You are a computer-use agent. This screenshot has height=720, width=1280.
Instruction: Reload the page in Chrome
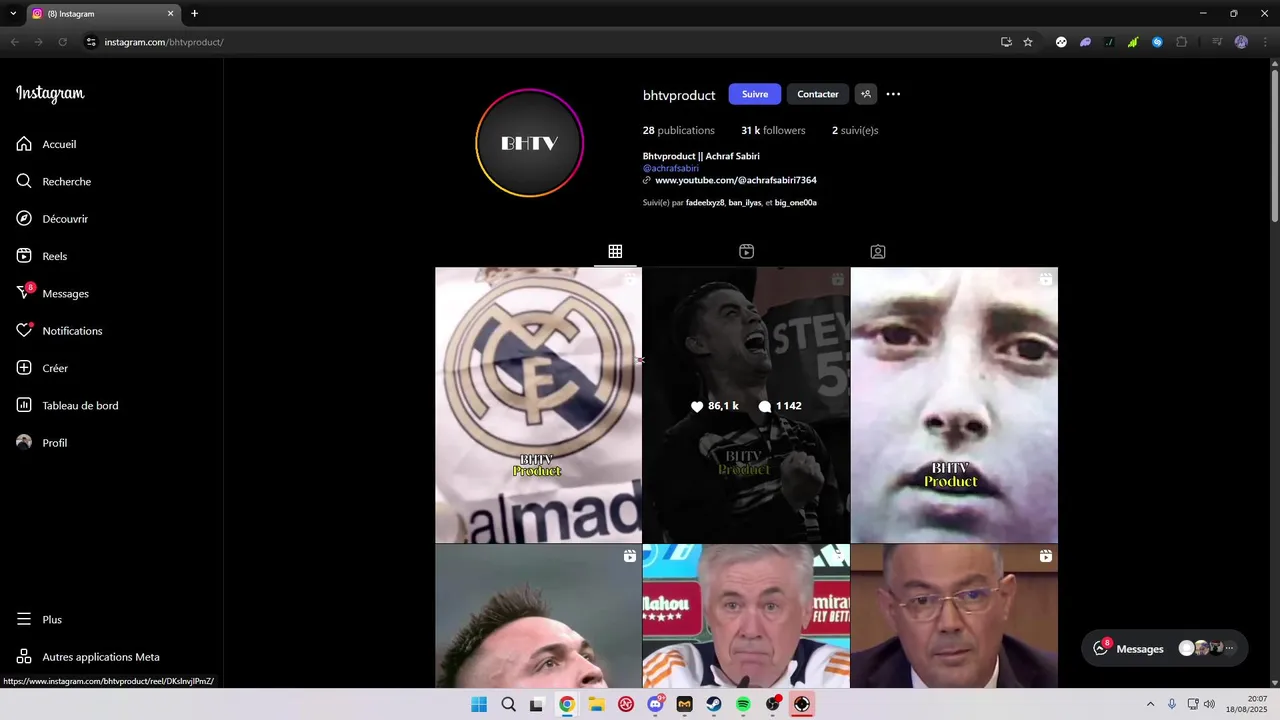(x=62, y=42)
